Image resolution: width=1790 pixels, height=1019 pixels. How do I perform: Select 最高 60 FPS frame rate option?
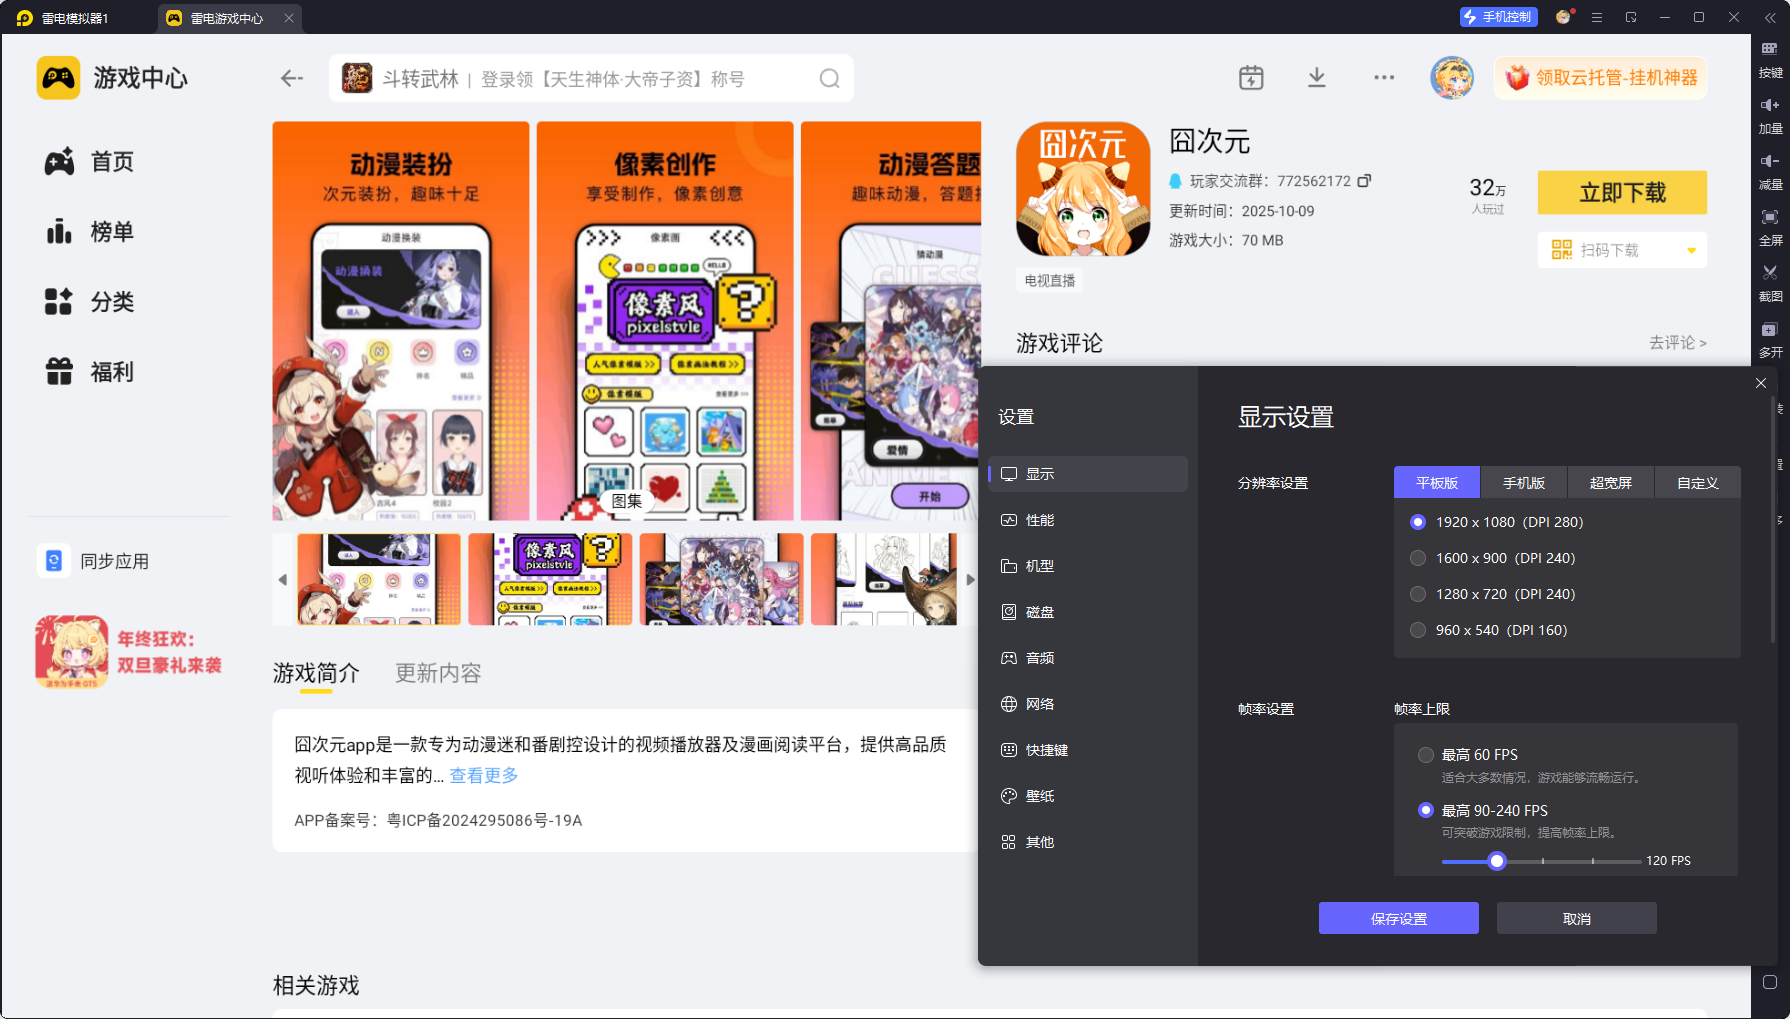(x=1468, y=755)
